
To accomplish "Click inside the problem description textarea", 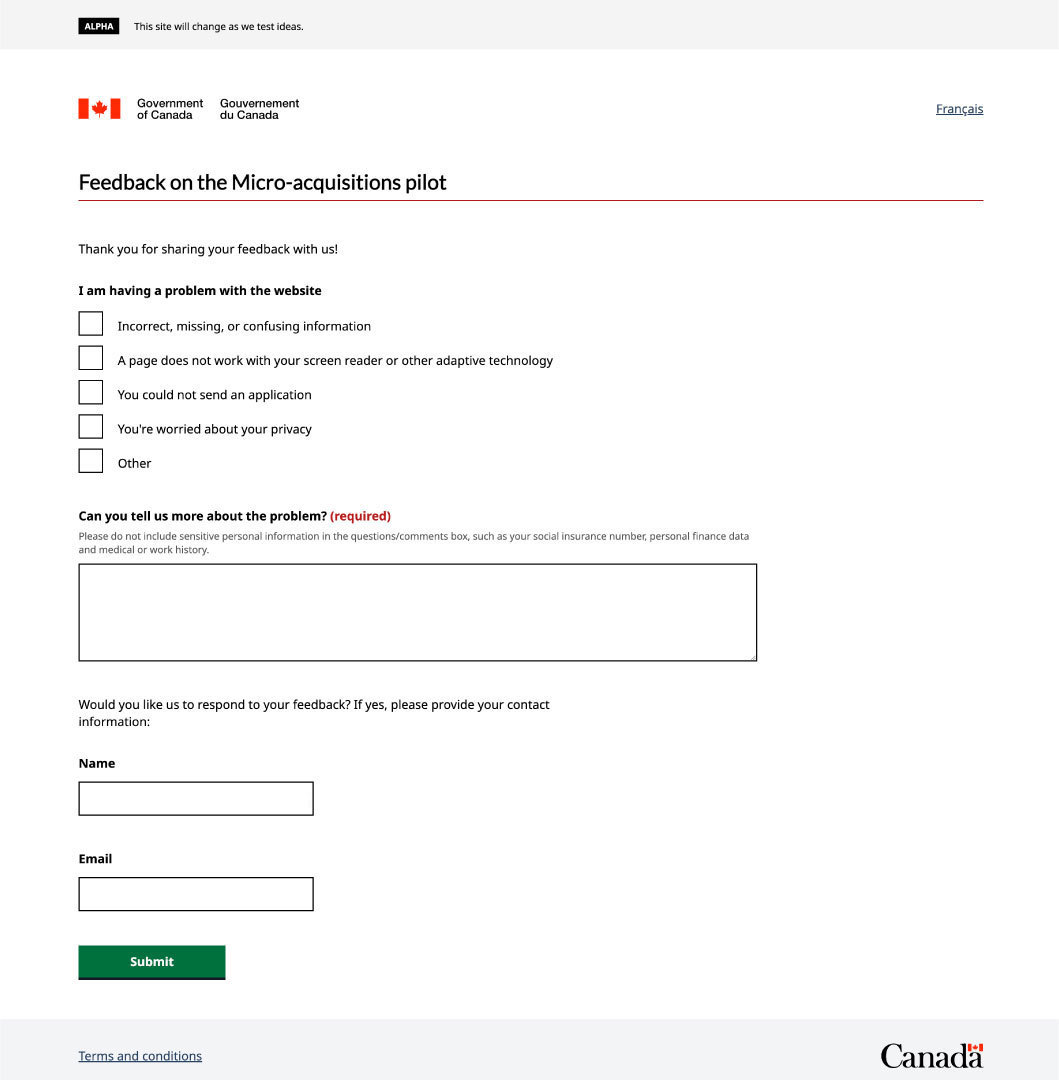I will [x=417, y=610].
